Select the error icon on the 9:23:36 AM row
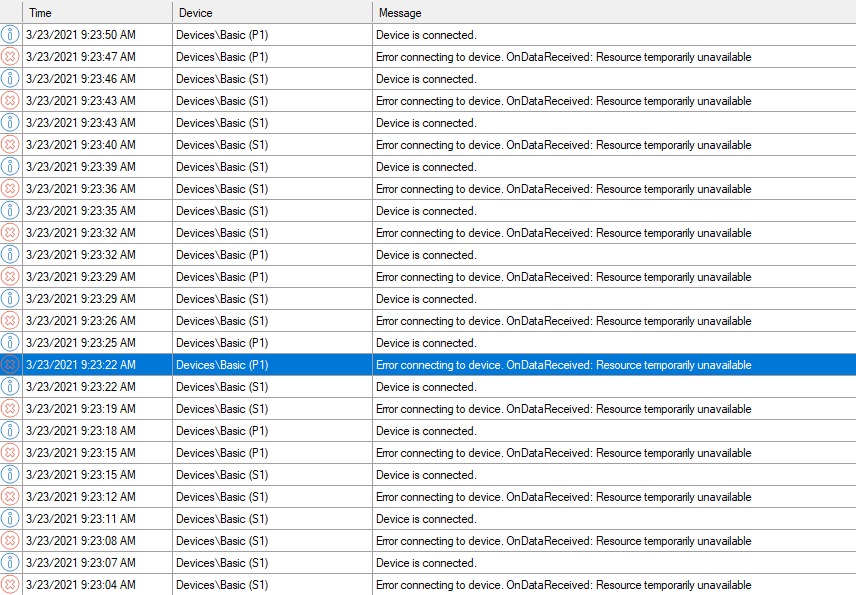The image size is (856, 595). (x=10, y=189)
